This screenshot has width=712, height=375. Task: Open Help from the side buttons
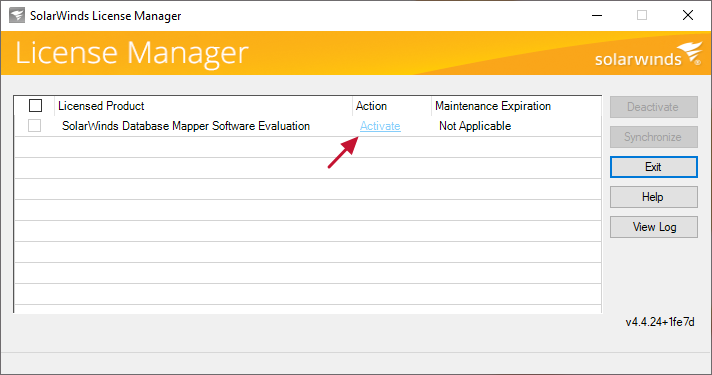[653, 197]
